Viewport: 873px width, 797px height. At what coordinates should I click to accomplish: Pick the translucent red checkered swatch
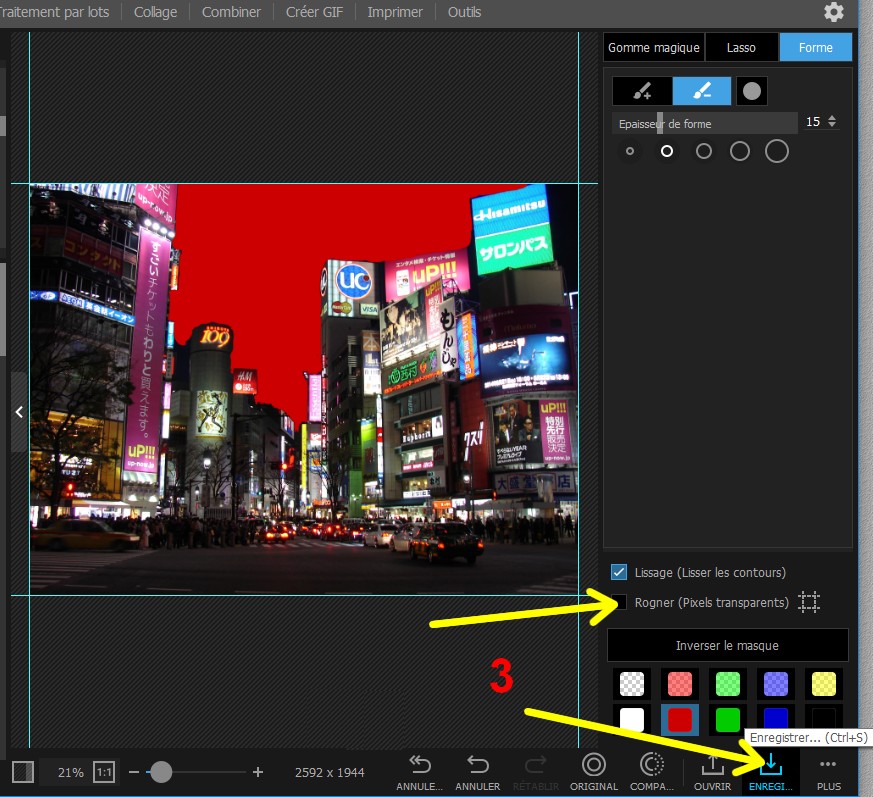(679, 684)
